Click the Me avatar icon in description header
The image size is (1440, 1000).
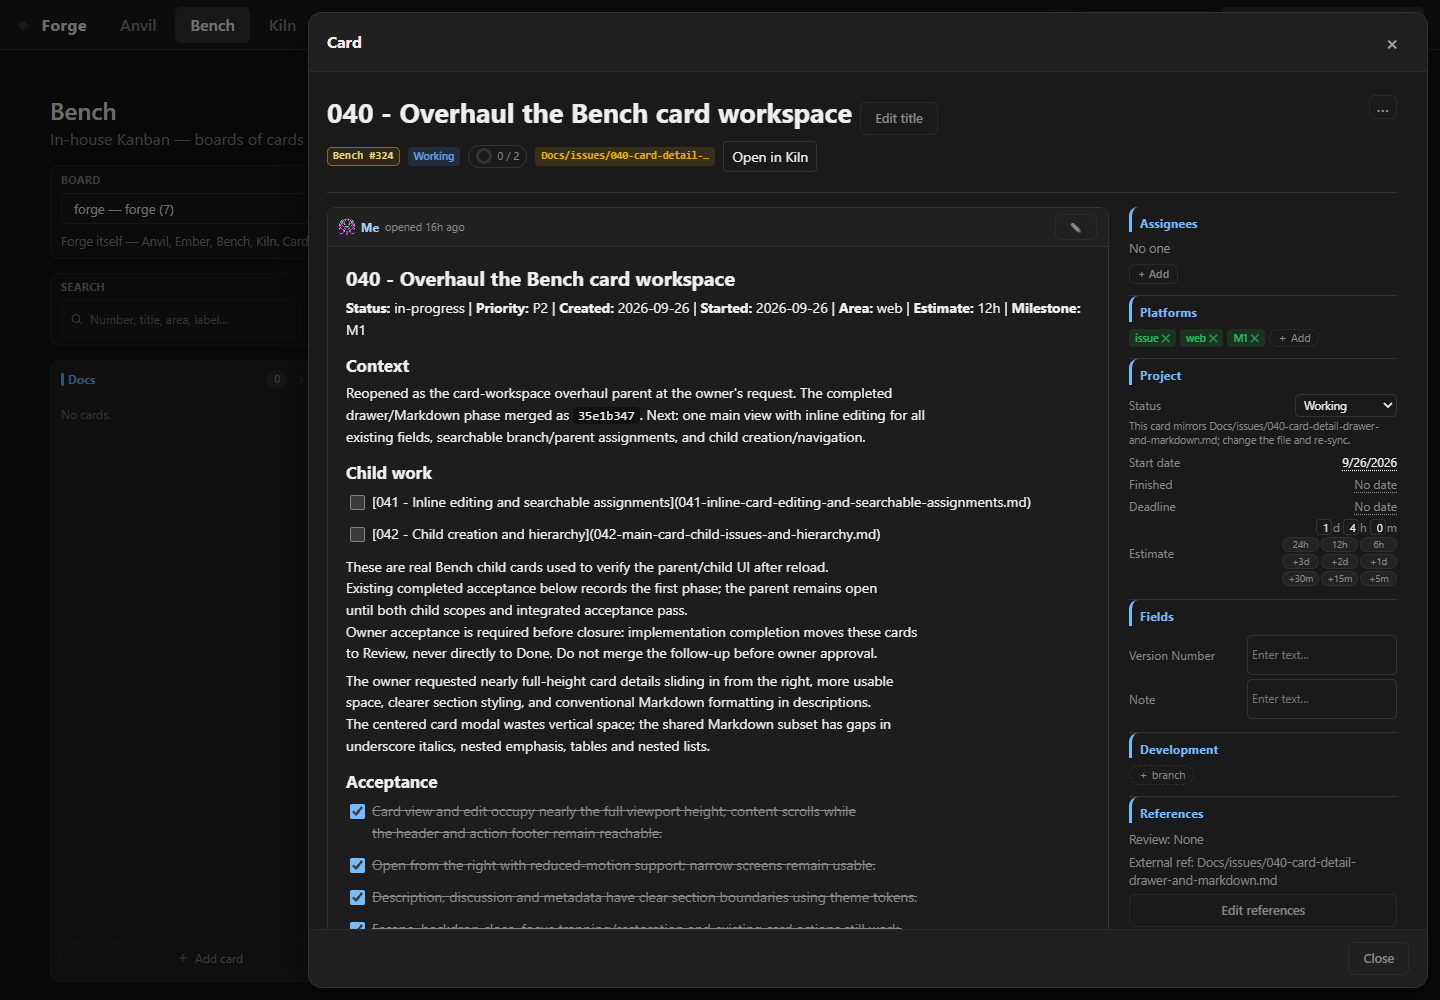point(347,227)
